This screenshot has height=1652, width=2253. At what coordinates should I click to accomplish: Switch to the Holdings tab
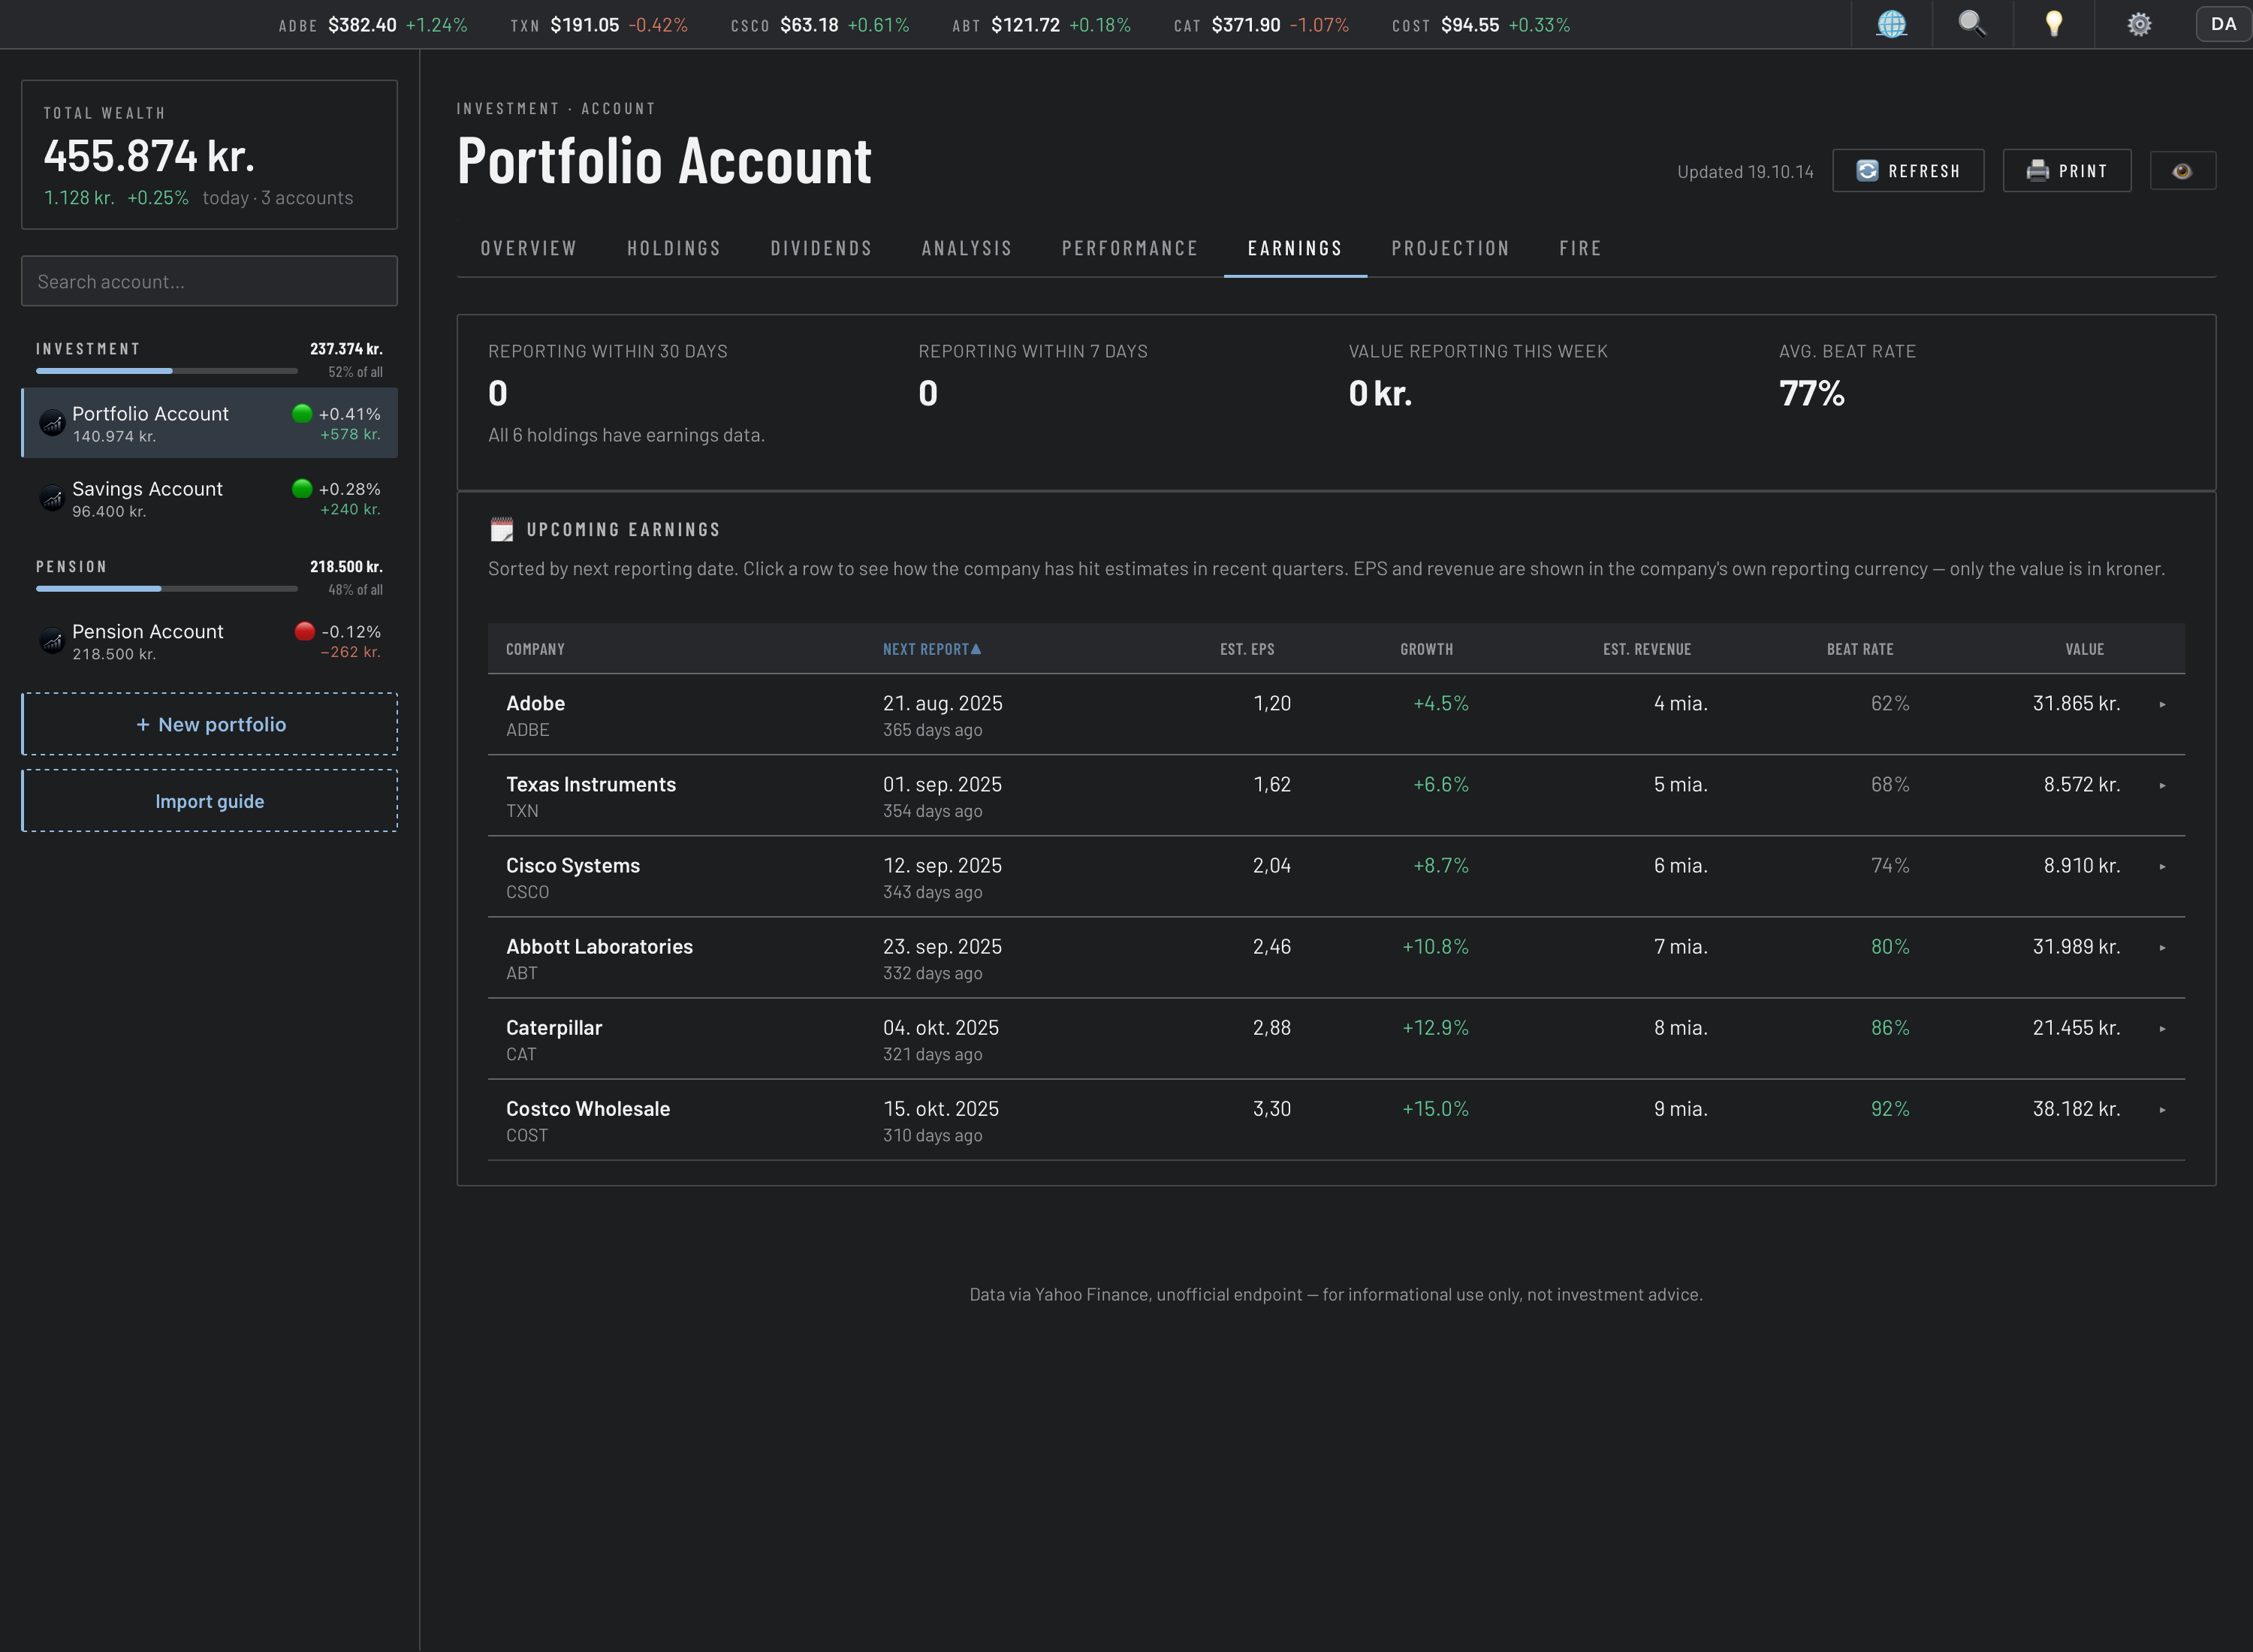[674, 248]
